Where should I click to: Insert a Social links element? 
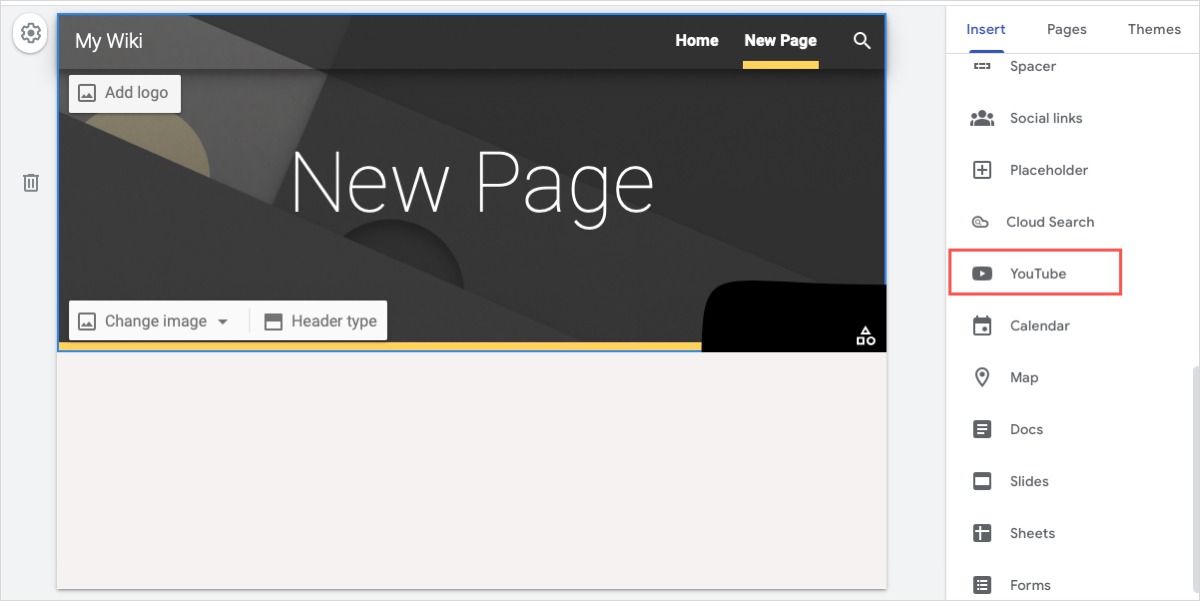[1044, 117]
